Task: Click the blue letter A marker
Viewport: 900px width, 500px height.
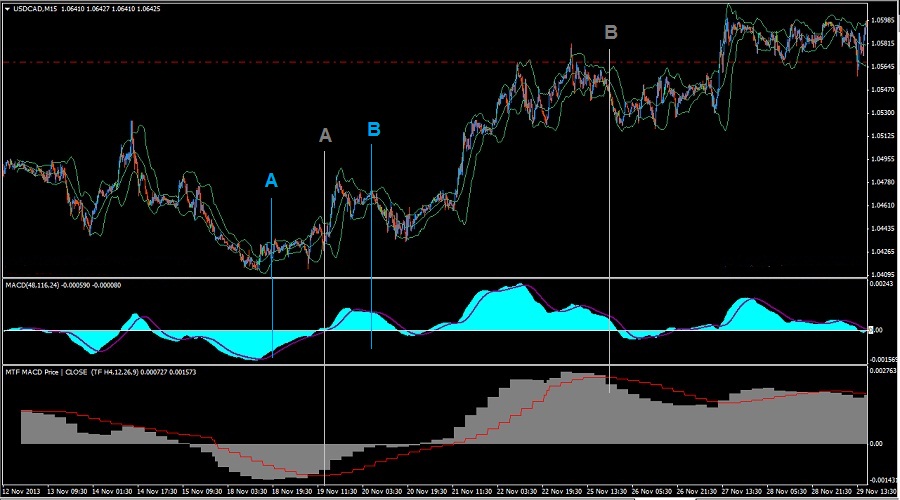Action: 271,180
